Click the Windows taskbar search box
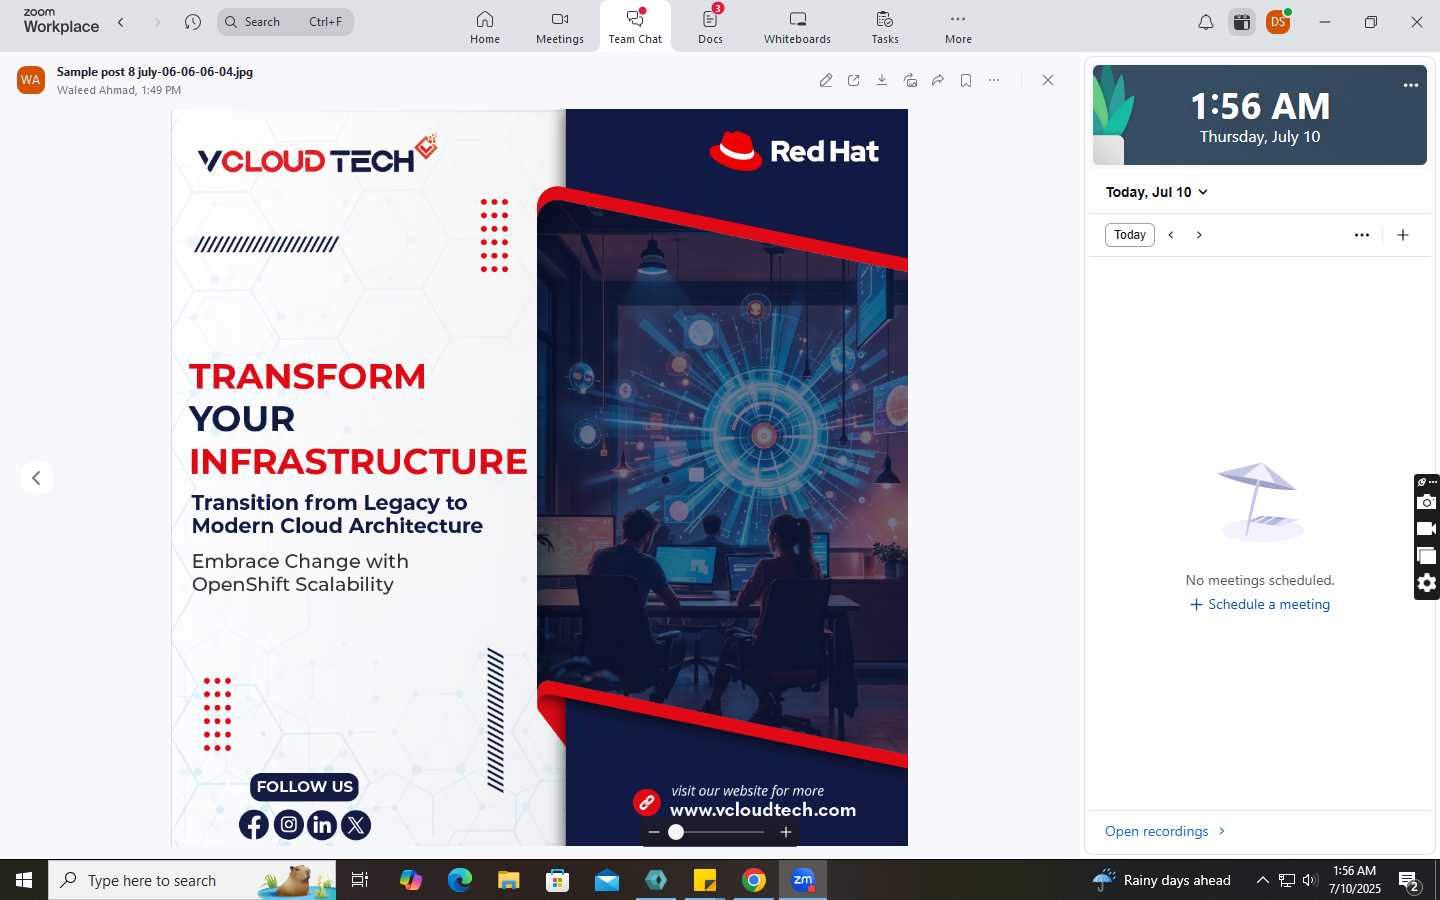The width and height of the screenshot is (1440, 900). pos(192,880)
